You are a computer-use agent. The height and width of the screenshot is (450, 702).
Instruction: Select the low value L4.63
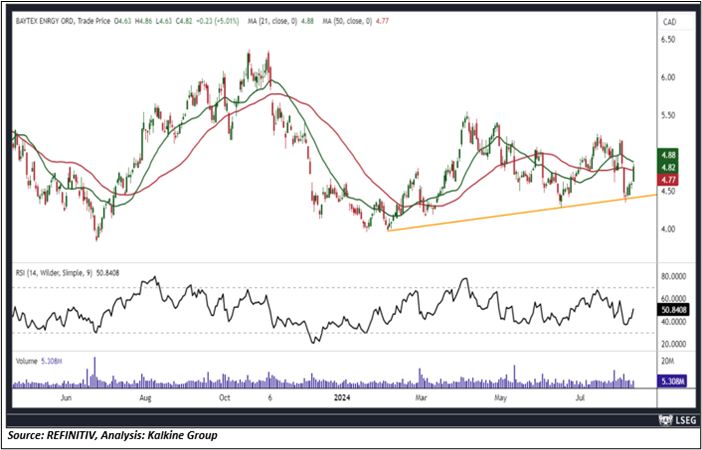pos(164,21)
